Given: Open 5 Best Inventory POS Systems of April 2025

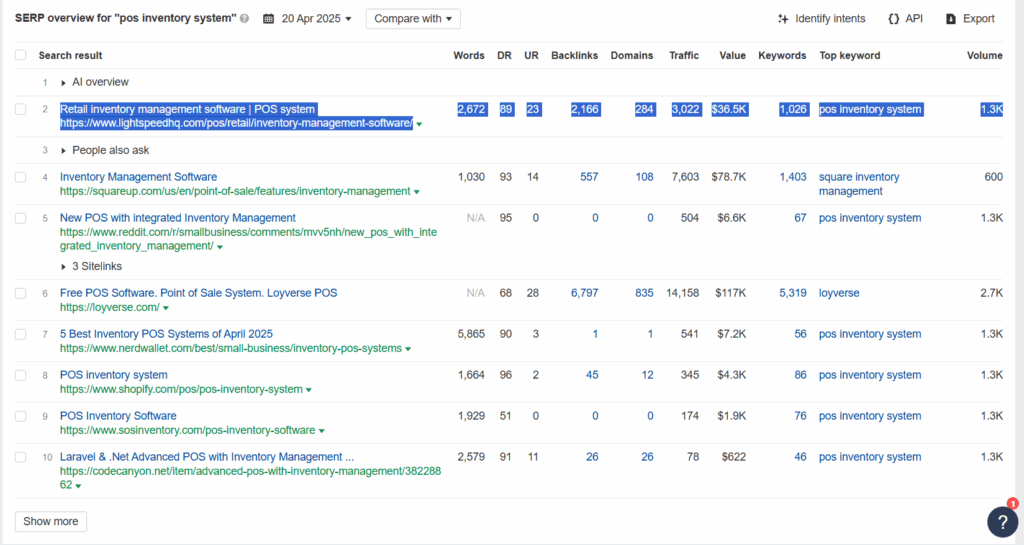Looking at the screenshot, I should [x=167, y=334].
